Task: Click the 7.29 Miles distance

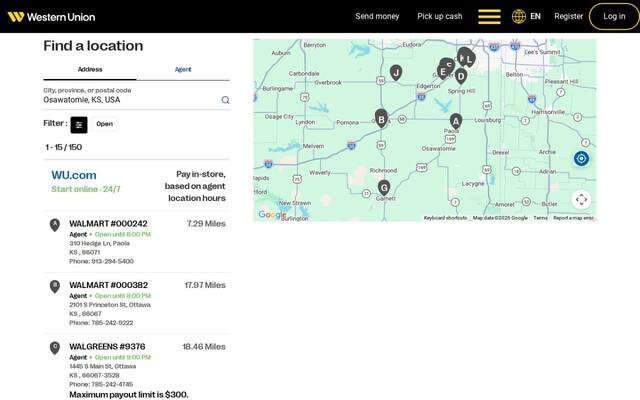Action: [x=206, y=224]
